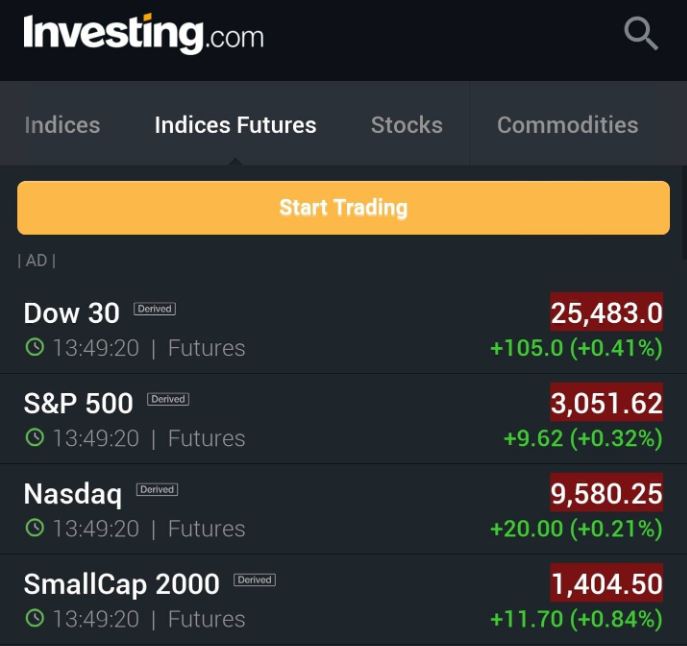Click Derived badge next to SmallCap 2000
Screen dimensions: 687x646
(255, 580)
